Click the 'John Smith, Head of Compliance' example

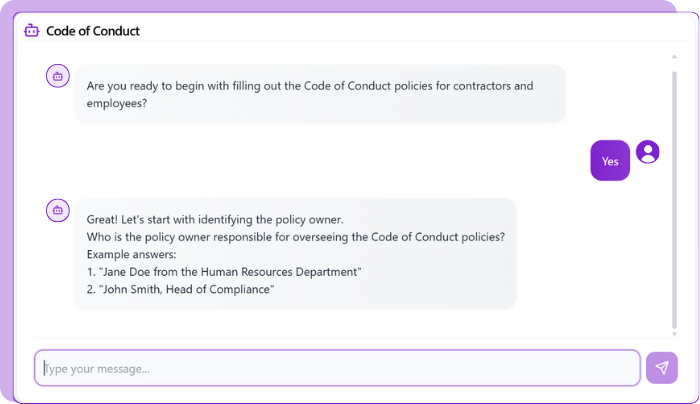180,289
